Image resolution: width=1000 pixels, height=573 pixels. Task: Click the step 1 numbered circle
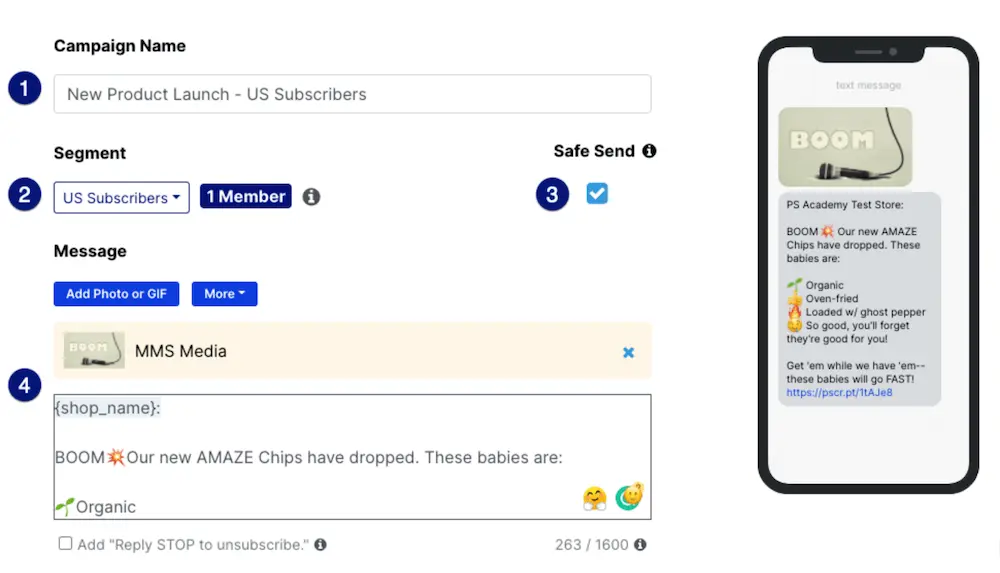click(25, 89)
